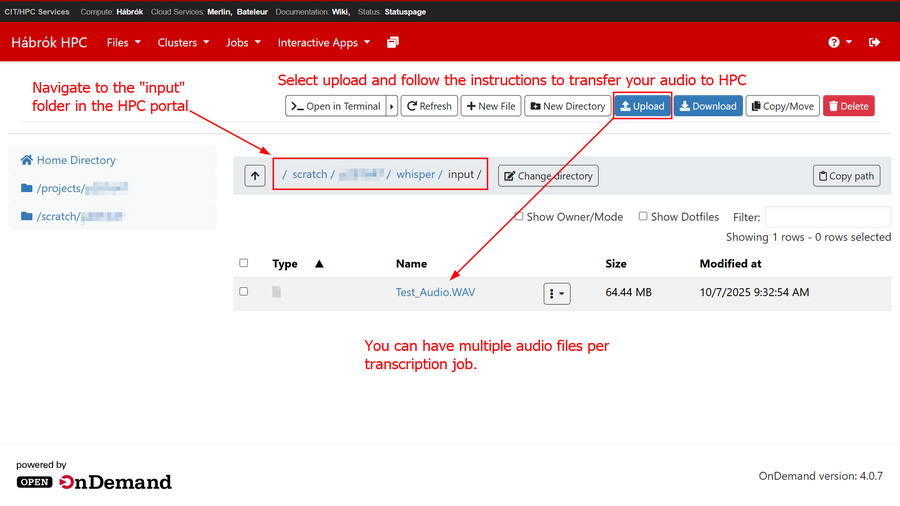The image size is (900, 506).
Task: Delete the selected files
Action: [x=848, y=106]
